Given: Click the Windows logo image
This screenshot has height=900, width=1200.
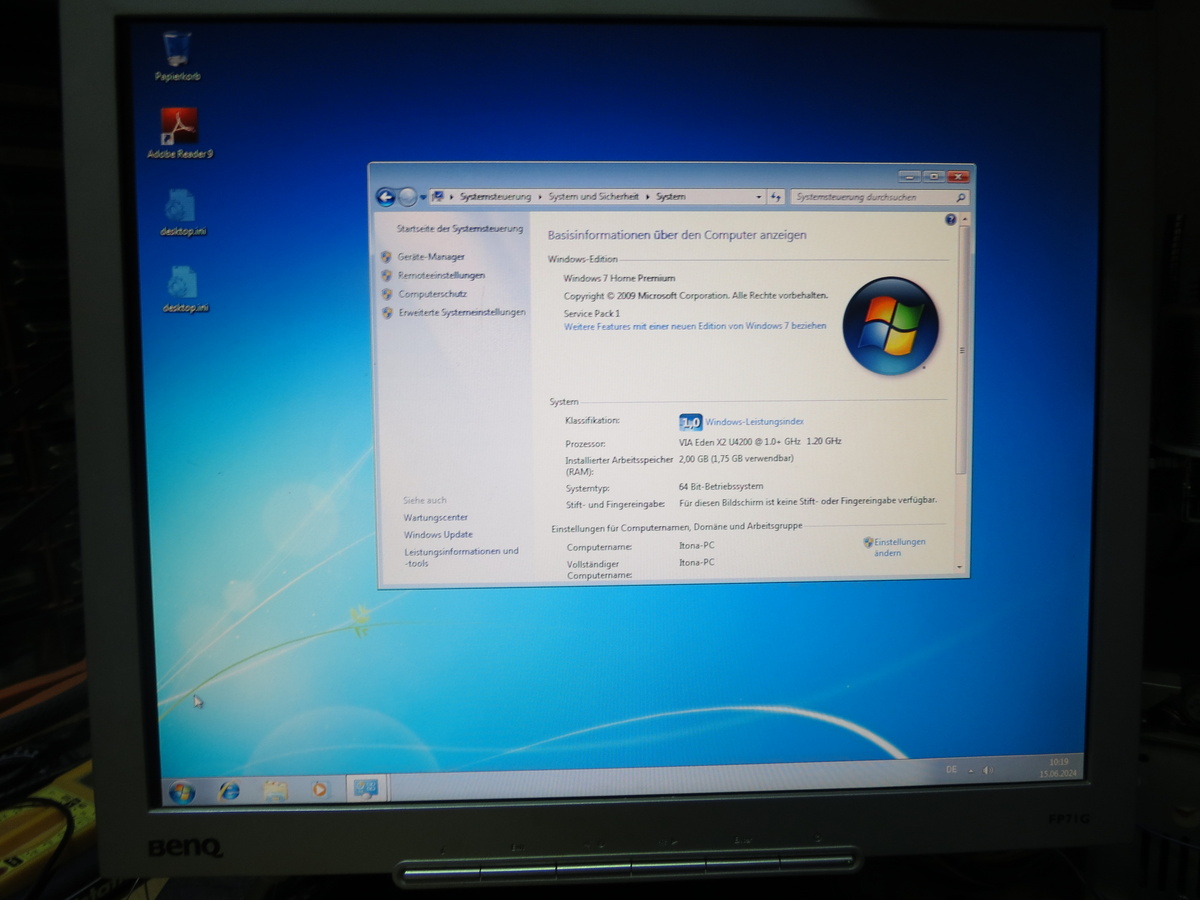Looking at the screenshot, I should point(890,326).
